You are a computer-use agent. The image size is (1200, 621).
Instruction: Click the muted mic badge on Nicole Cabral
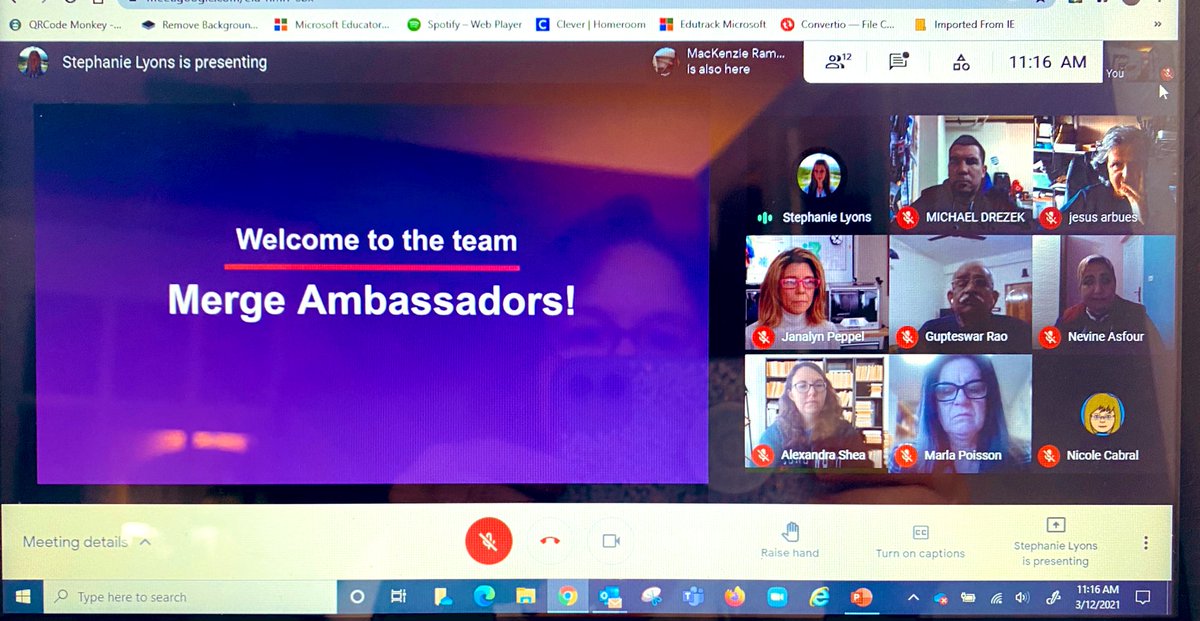click(1048, 456)
